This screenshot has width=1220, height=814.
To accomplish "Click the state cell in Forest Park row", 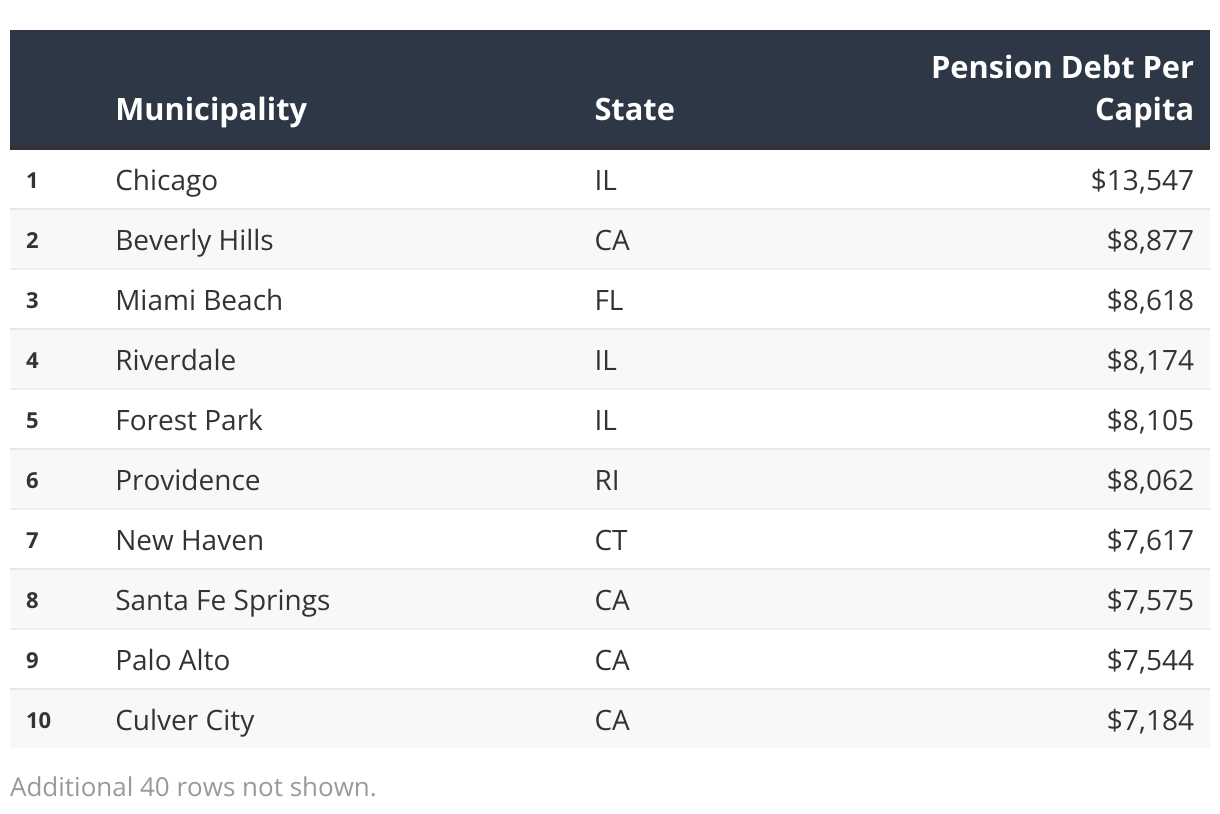I will click(605, 420).
